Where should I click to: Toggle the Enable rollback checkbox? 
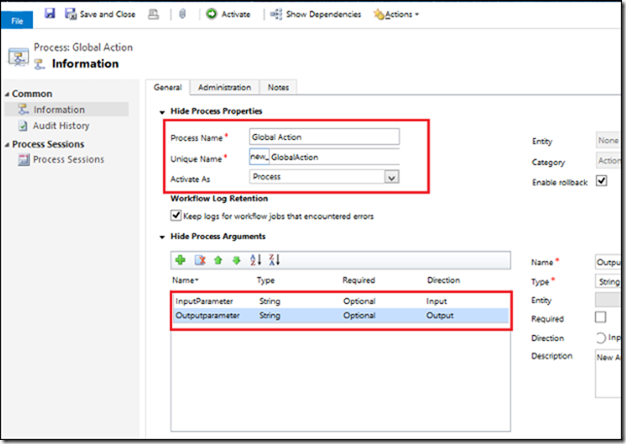(601, 181)
